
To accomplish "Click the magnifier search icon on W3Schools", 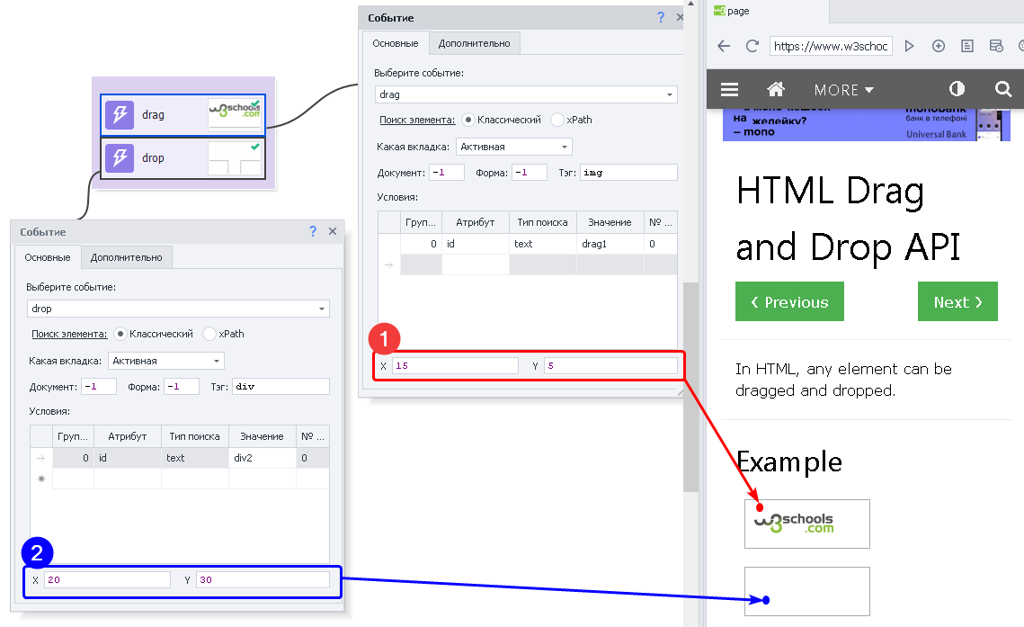I will (1003, 89).
